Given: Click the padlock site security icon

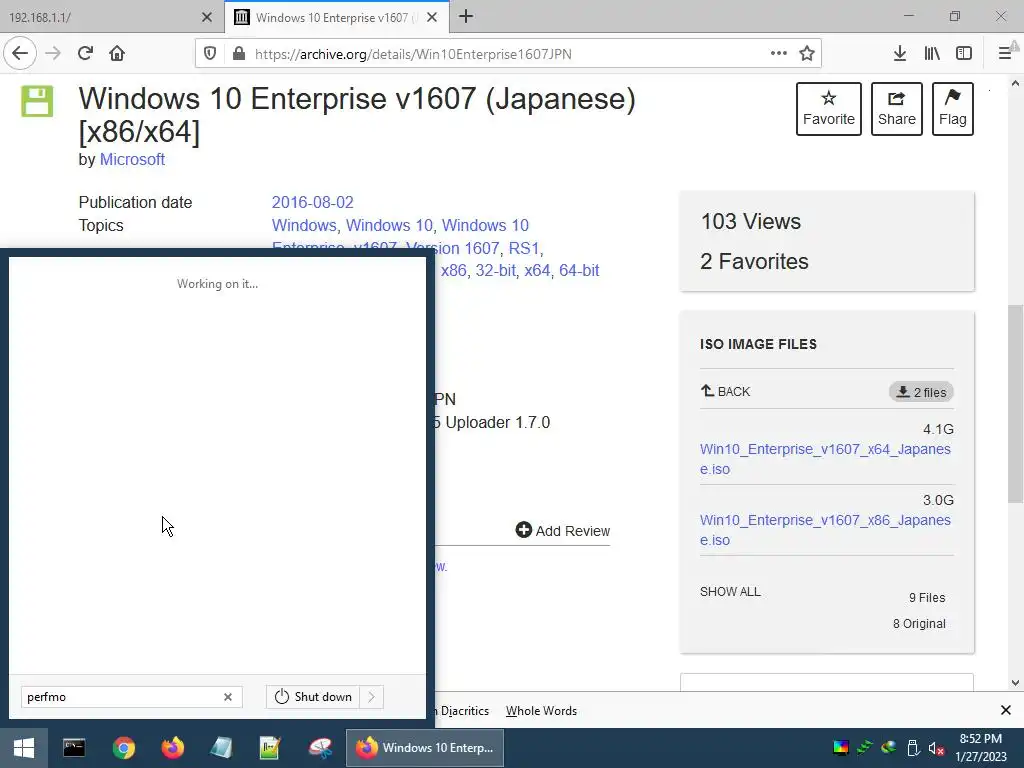Looking at the screenshot, I should (x=239, y=54).
